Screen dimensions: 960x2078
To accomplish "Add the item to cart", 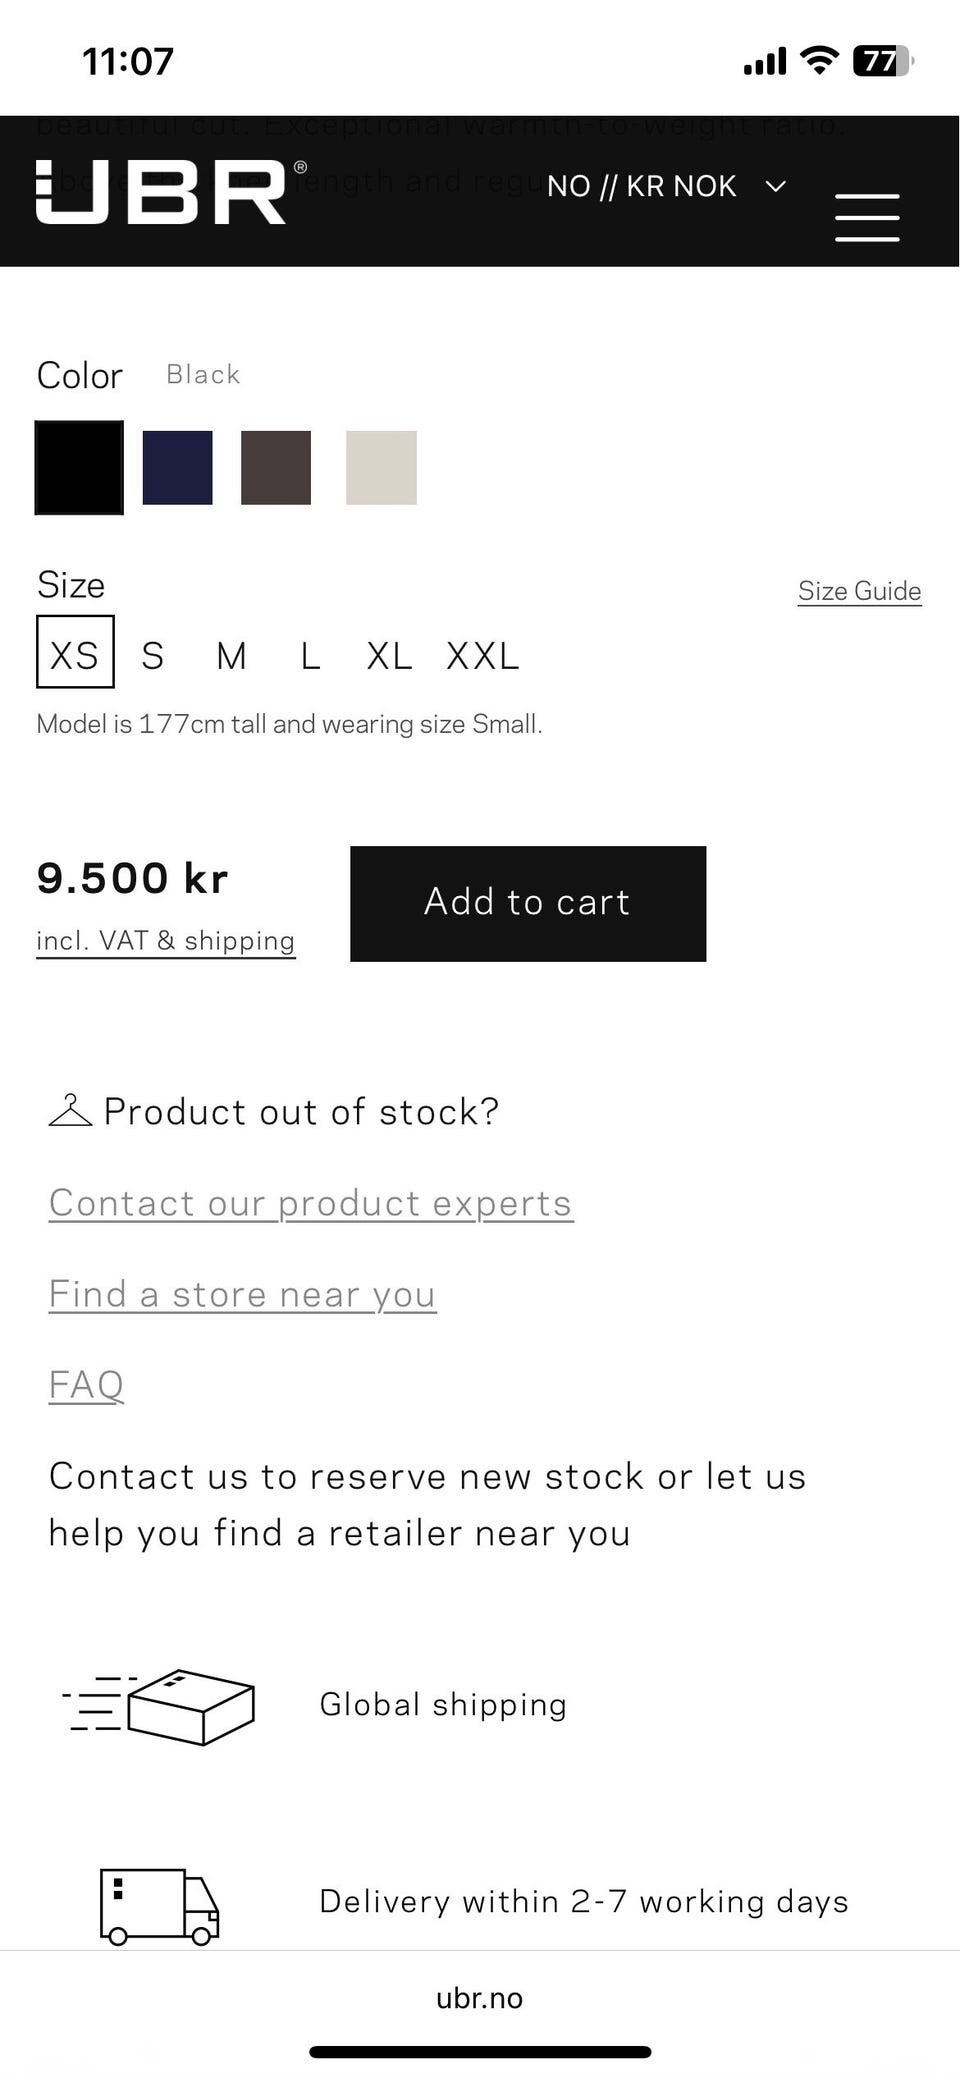I will point(528,904).
